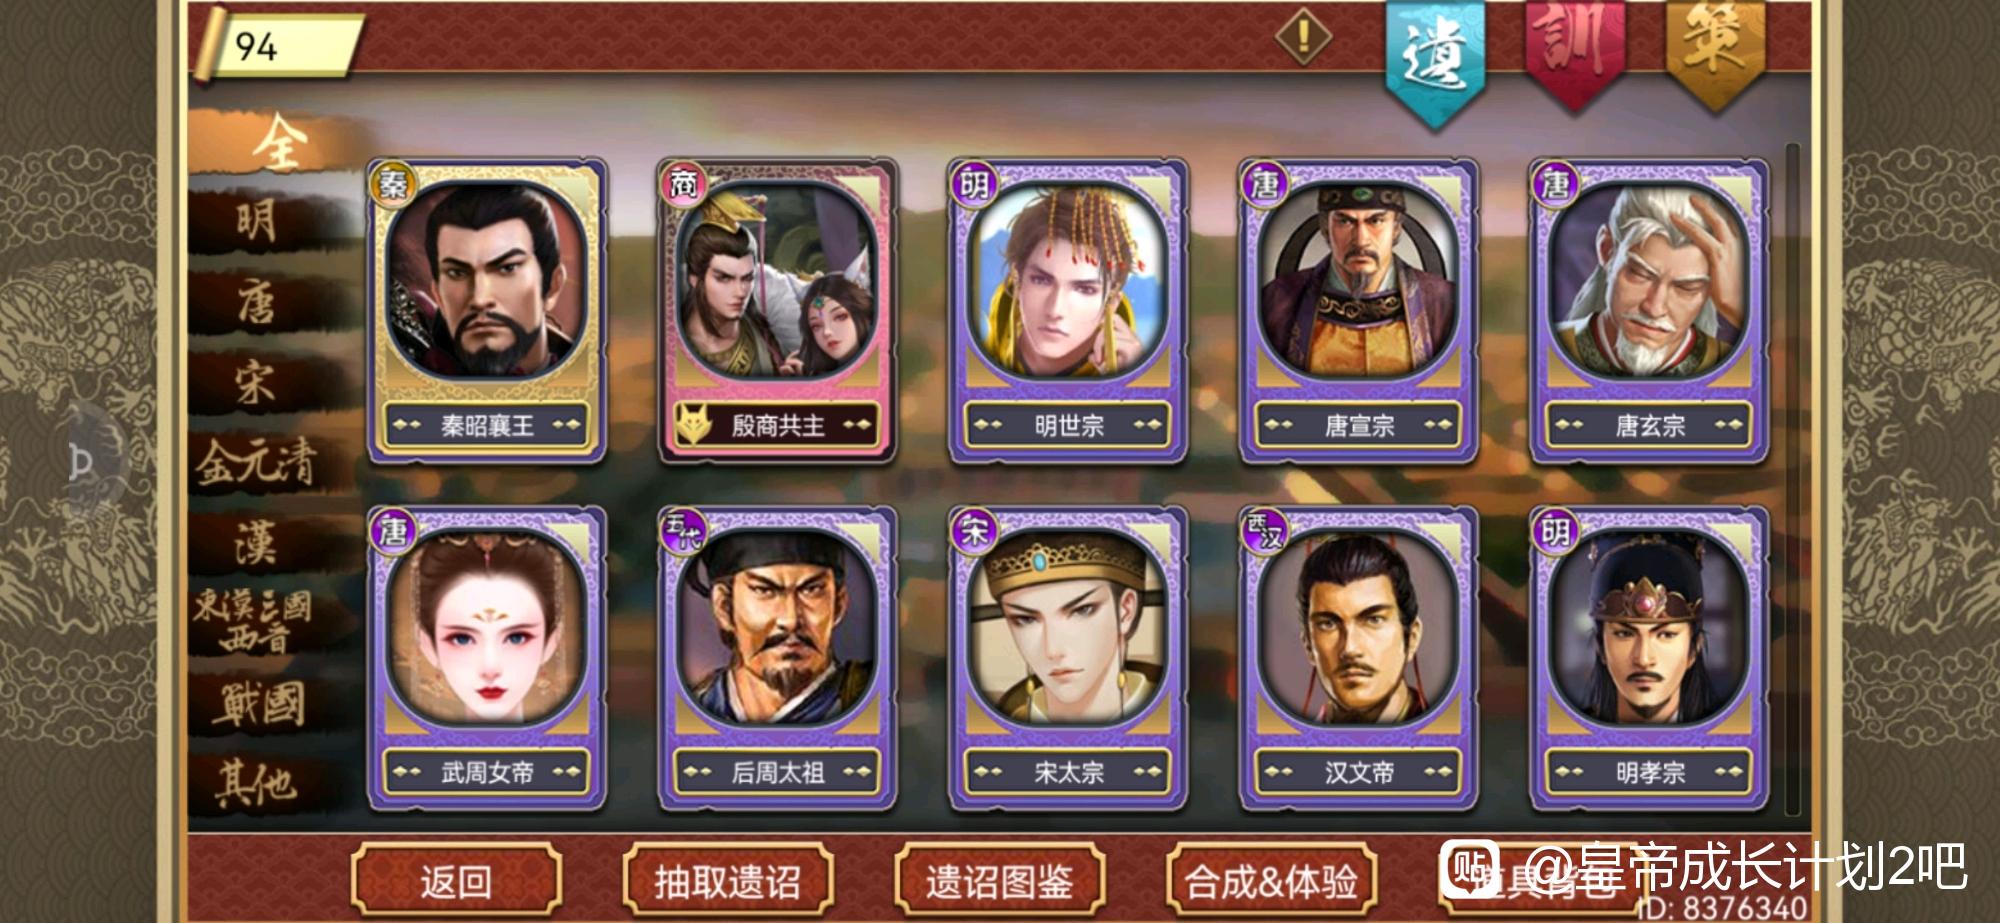Click the 合成&体验 button
The width and height of the screenshot is (2000, 923).
[x=1271, y=880]
